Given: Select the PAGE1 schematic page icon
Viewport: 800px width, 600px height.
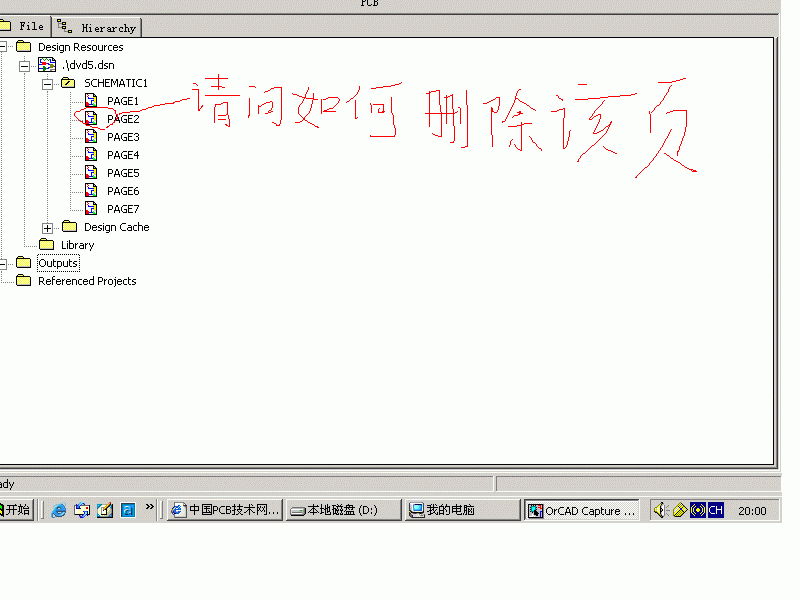Looking at the screenshot, I should tap(91, 101).
